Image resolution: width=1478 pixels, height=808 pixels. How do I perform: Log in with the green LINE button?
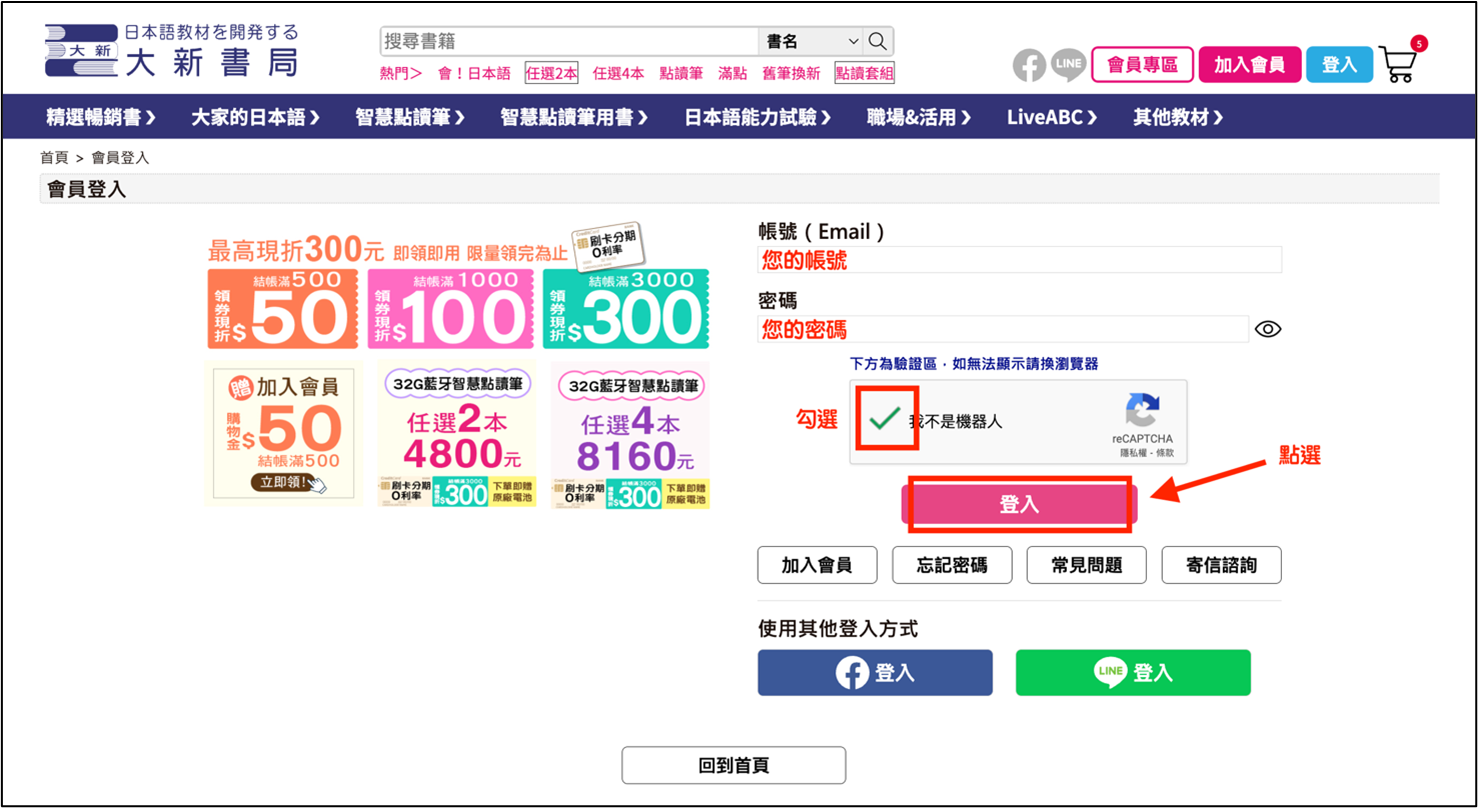coord(1133,672)
